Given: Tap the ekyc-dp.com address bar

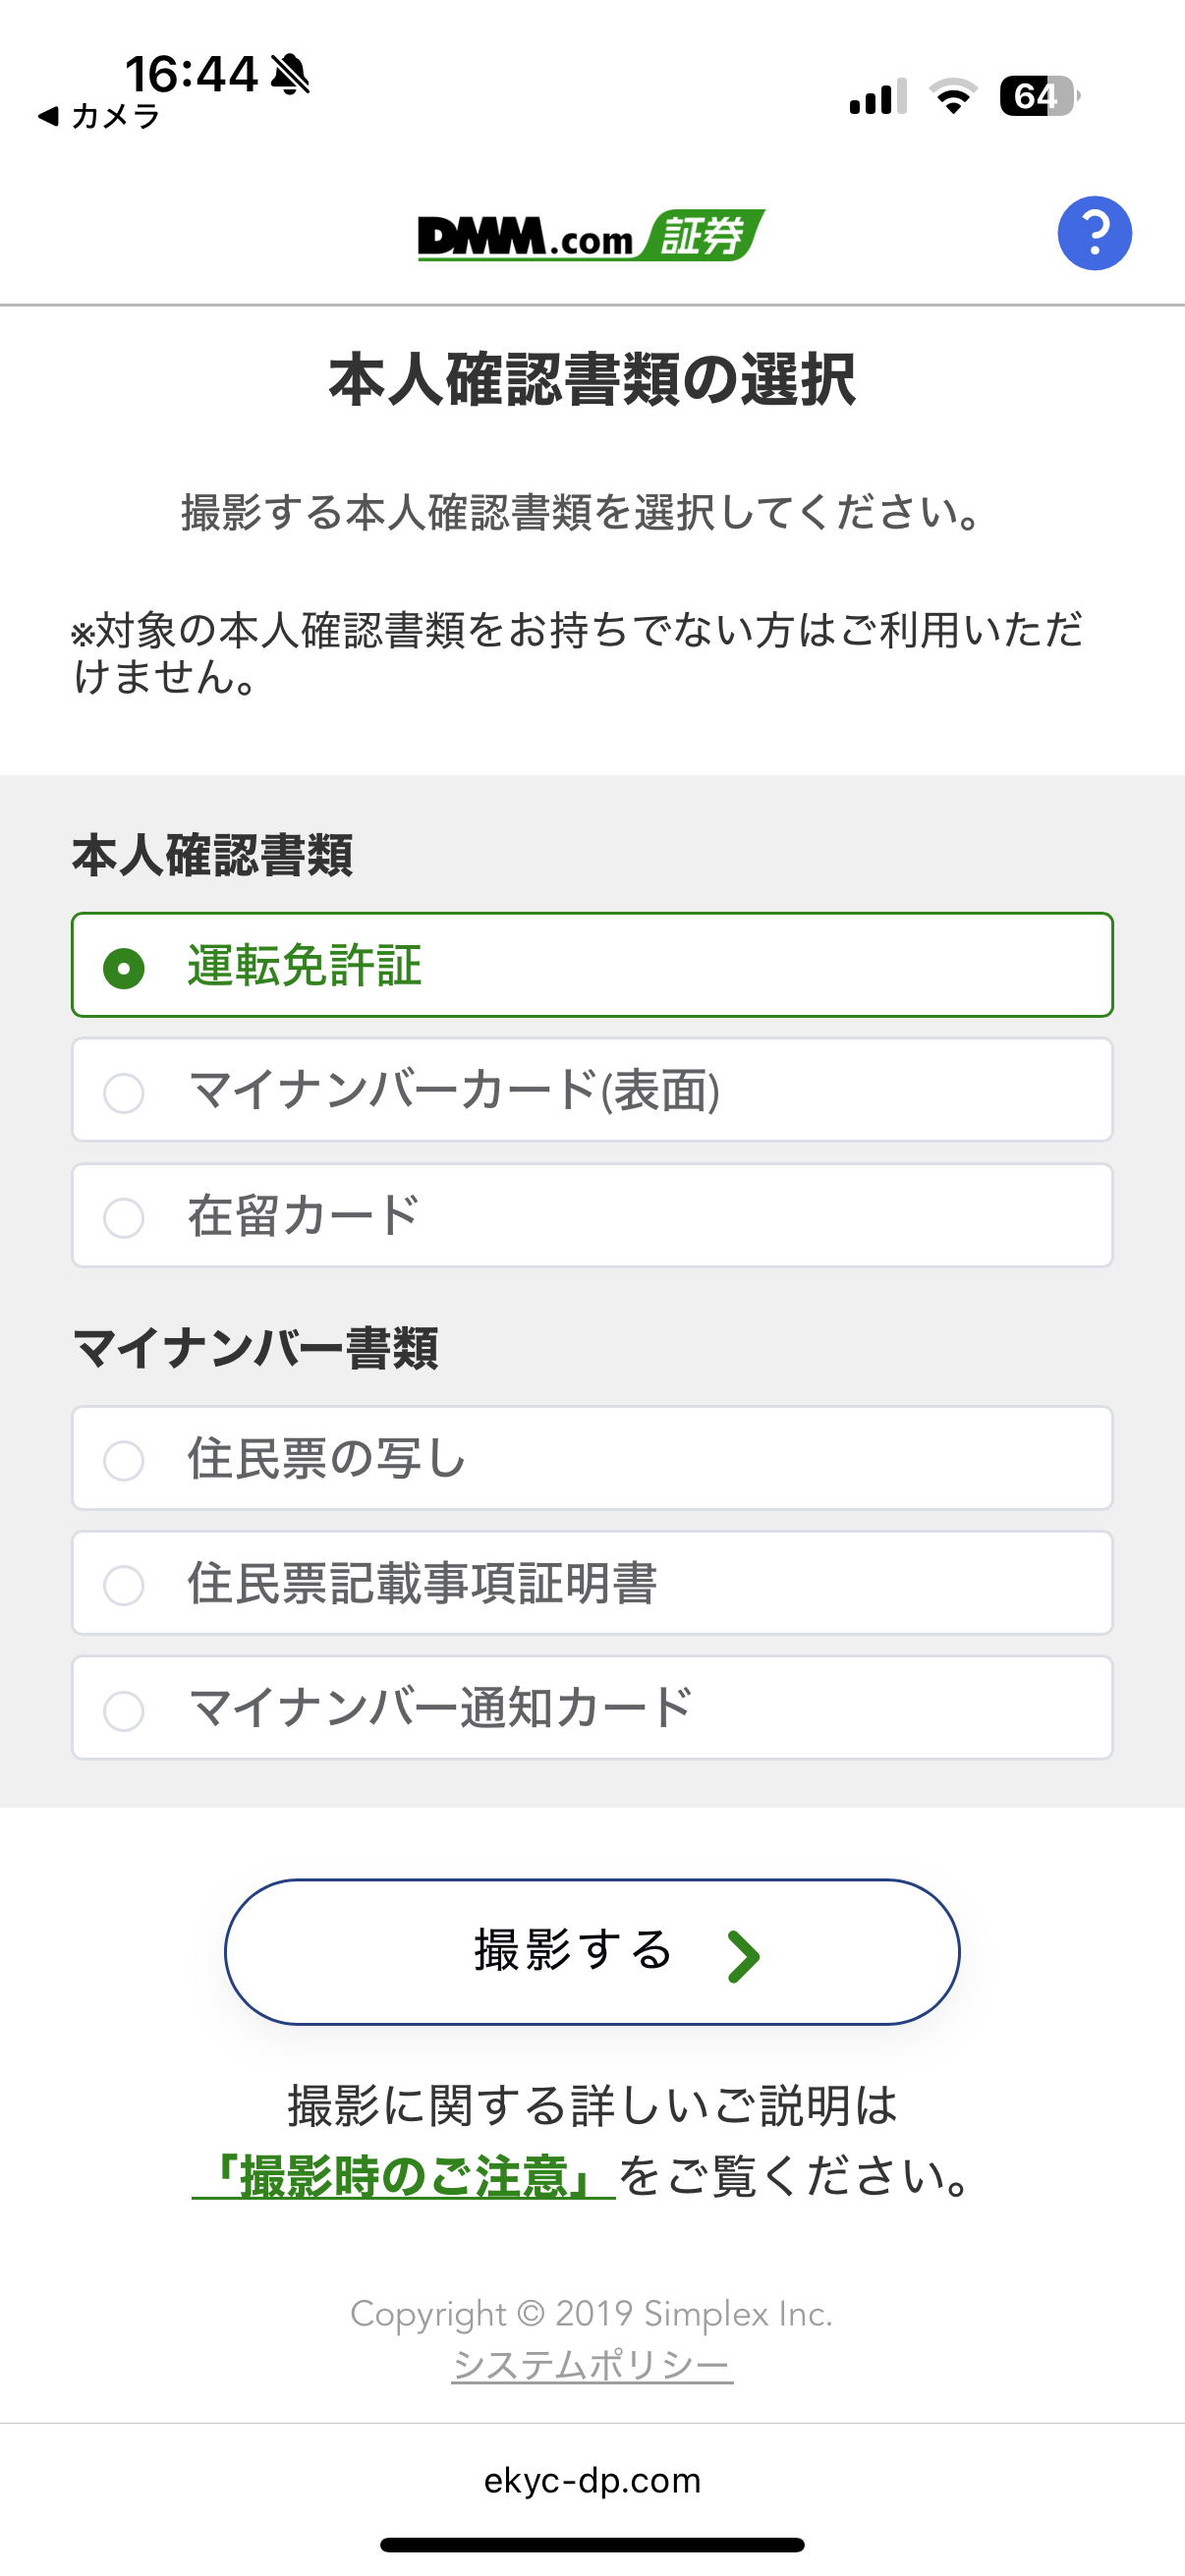Looking at the screenshot, I should 592,2481.
